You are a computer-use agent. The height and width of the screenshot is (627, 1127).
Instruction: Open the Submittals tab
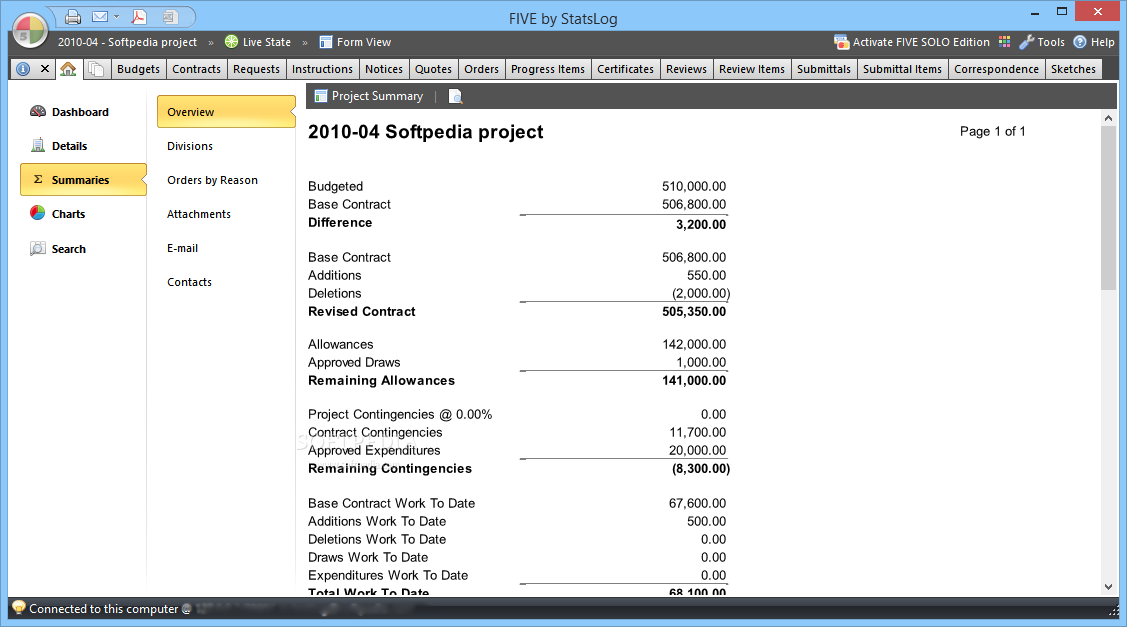(824, 69)
